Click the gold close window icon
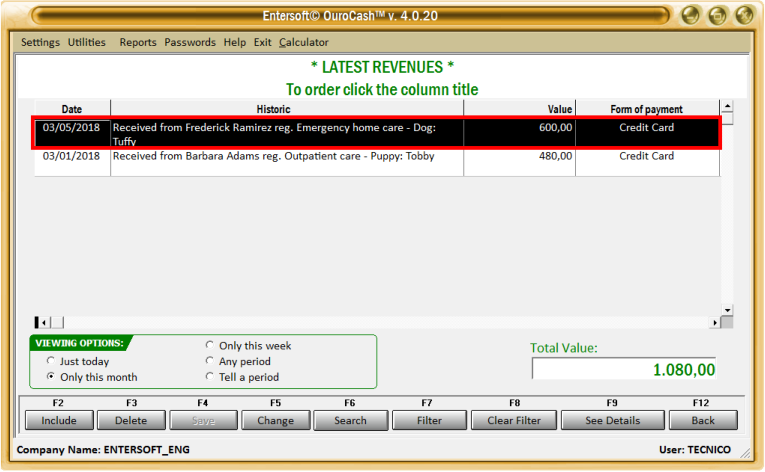The image size is (765, 472). (745, 16)
